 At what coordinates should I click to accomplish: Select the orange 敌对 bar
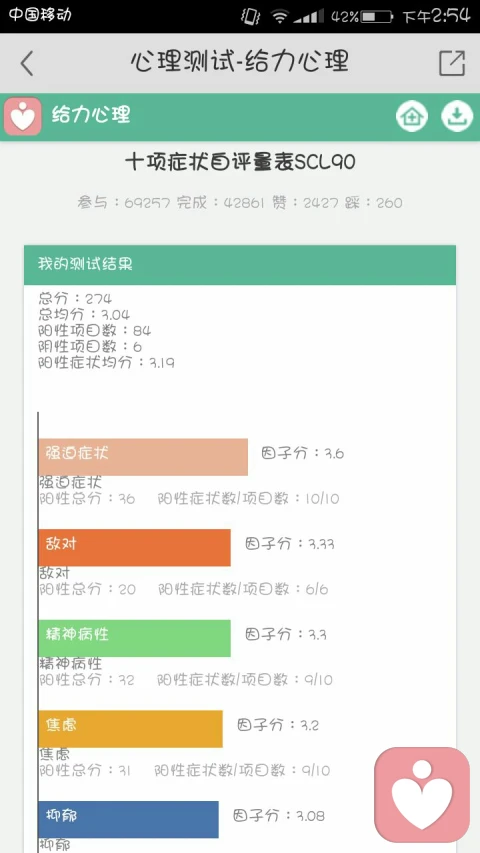[x=134, y=547]
